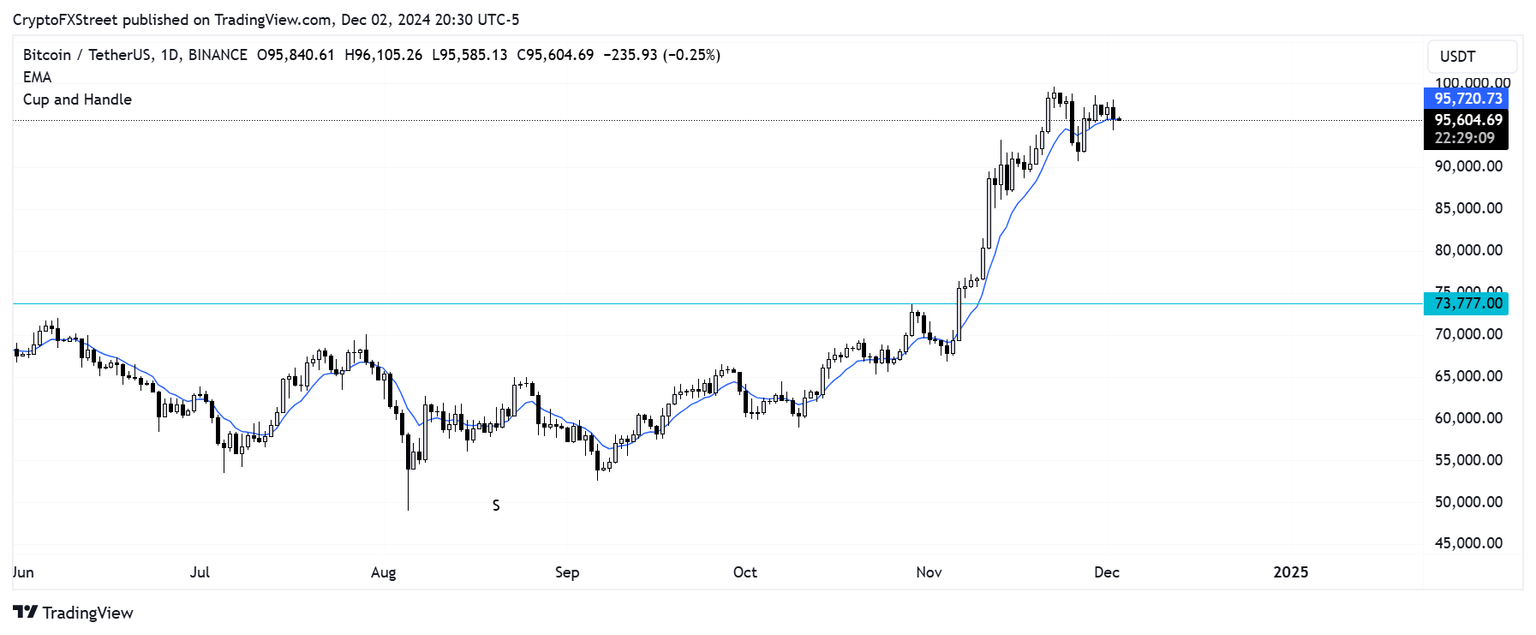1536x635 pixels.
Task: Click the 2025 label on time axis
Action: tap(1290, 573)
